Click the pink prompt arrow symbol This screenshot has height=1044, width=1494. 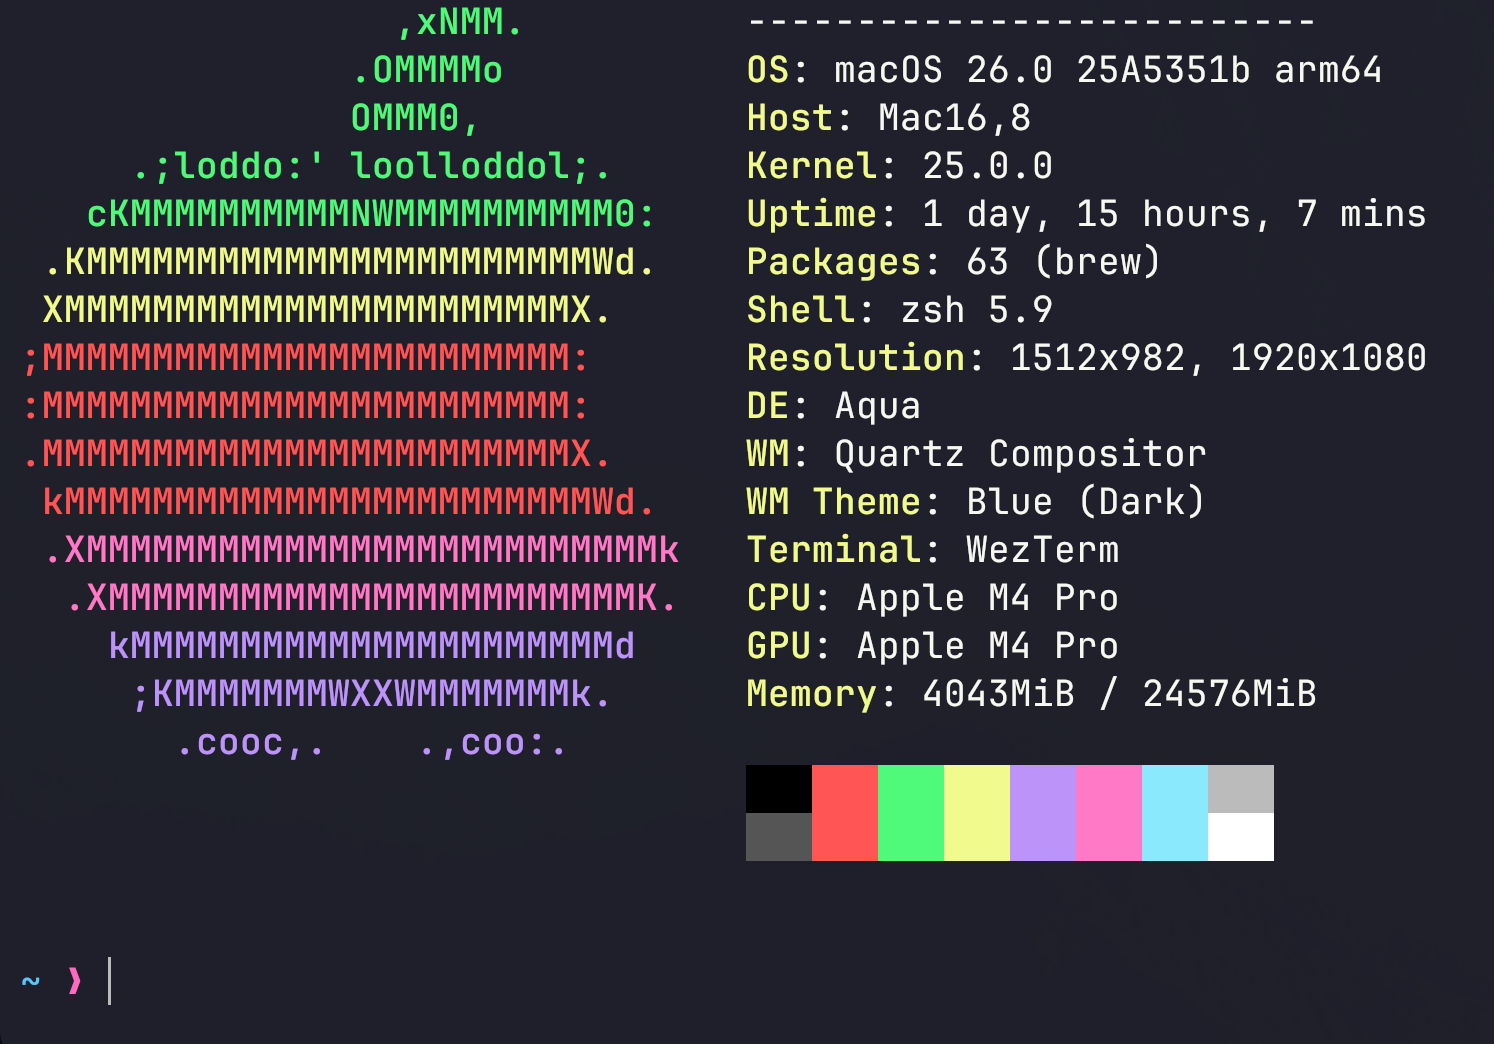tap(75, 981)
